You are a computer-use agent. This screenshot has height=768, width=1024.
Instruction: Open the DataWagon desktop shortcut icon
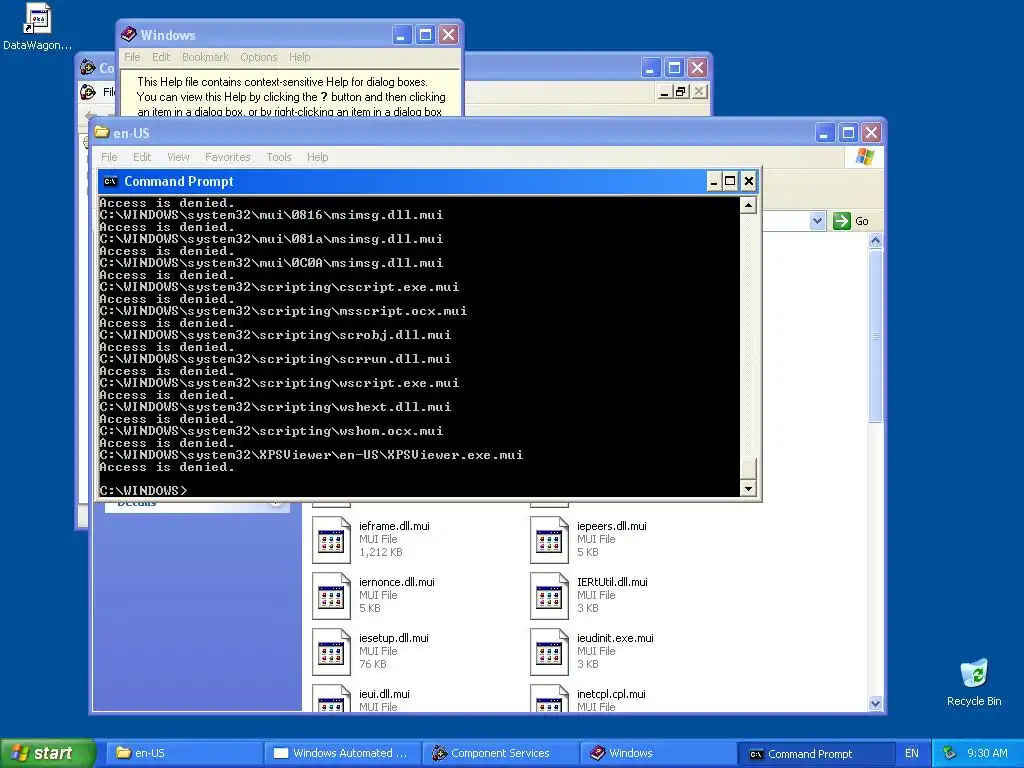click(37, 18)
